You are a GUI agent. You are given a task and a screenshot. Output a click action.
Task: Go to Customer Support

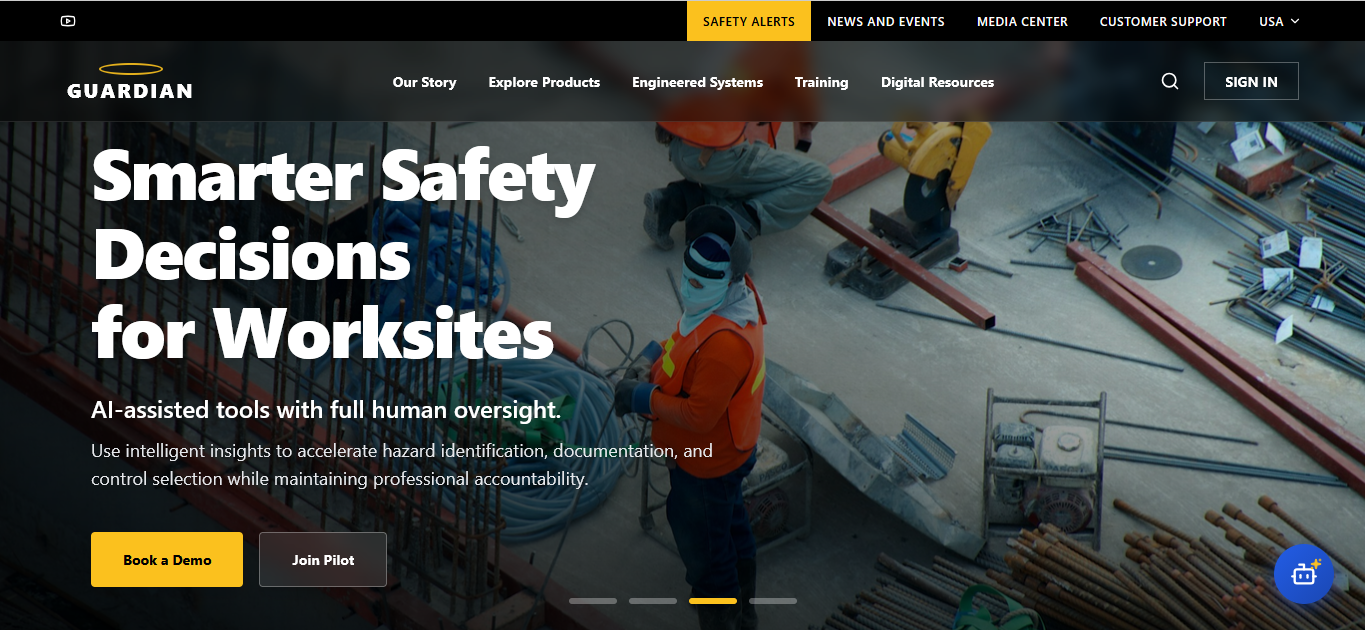click(1163, 21)
